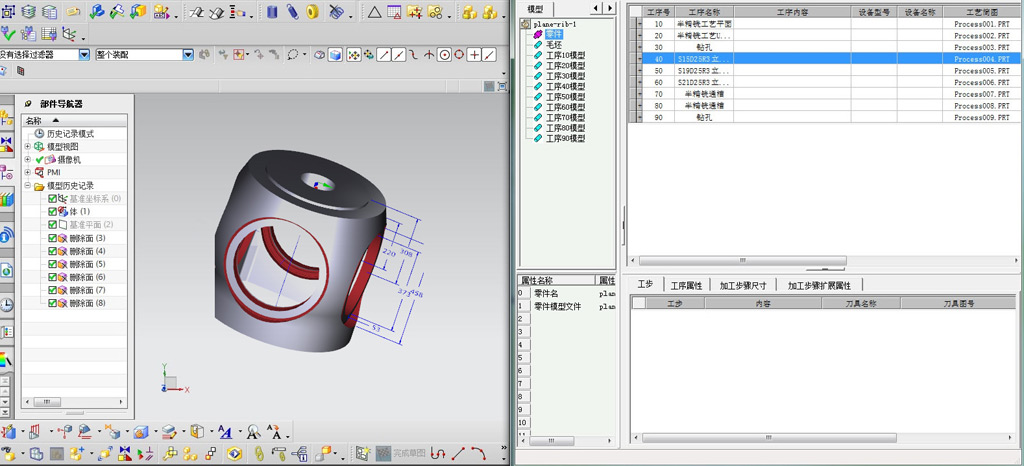Expand the 模型视图 tree node
1024x466 pixels.
point(28,146)
